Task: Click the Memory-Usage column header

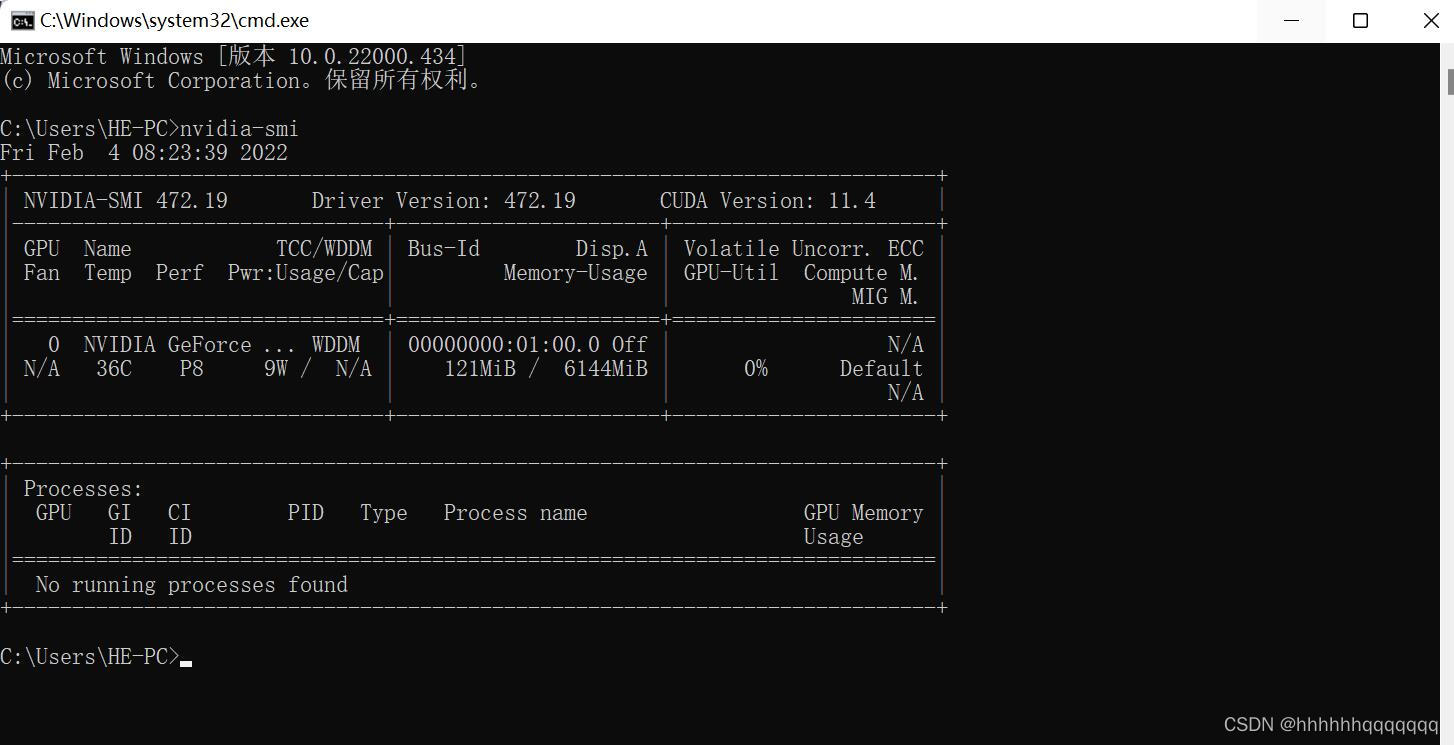Action: tap(576, 273)
